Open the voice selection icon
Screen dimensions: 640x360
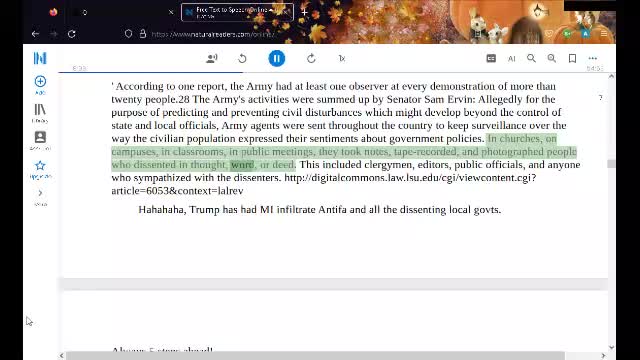(x=211, y=58)
